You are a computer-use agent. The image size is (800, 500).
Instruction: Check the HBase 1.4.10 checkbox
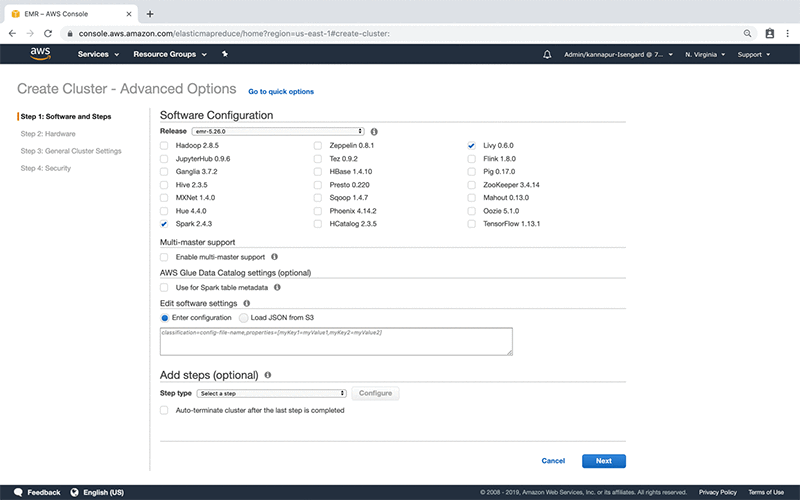point(318,171)
